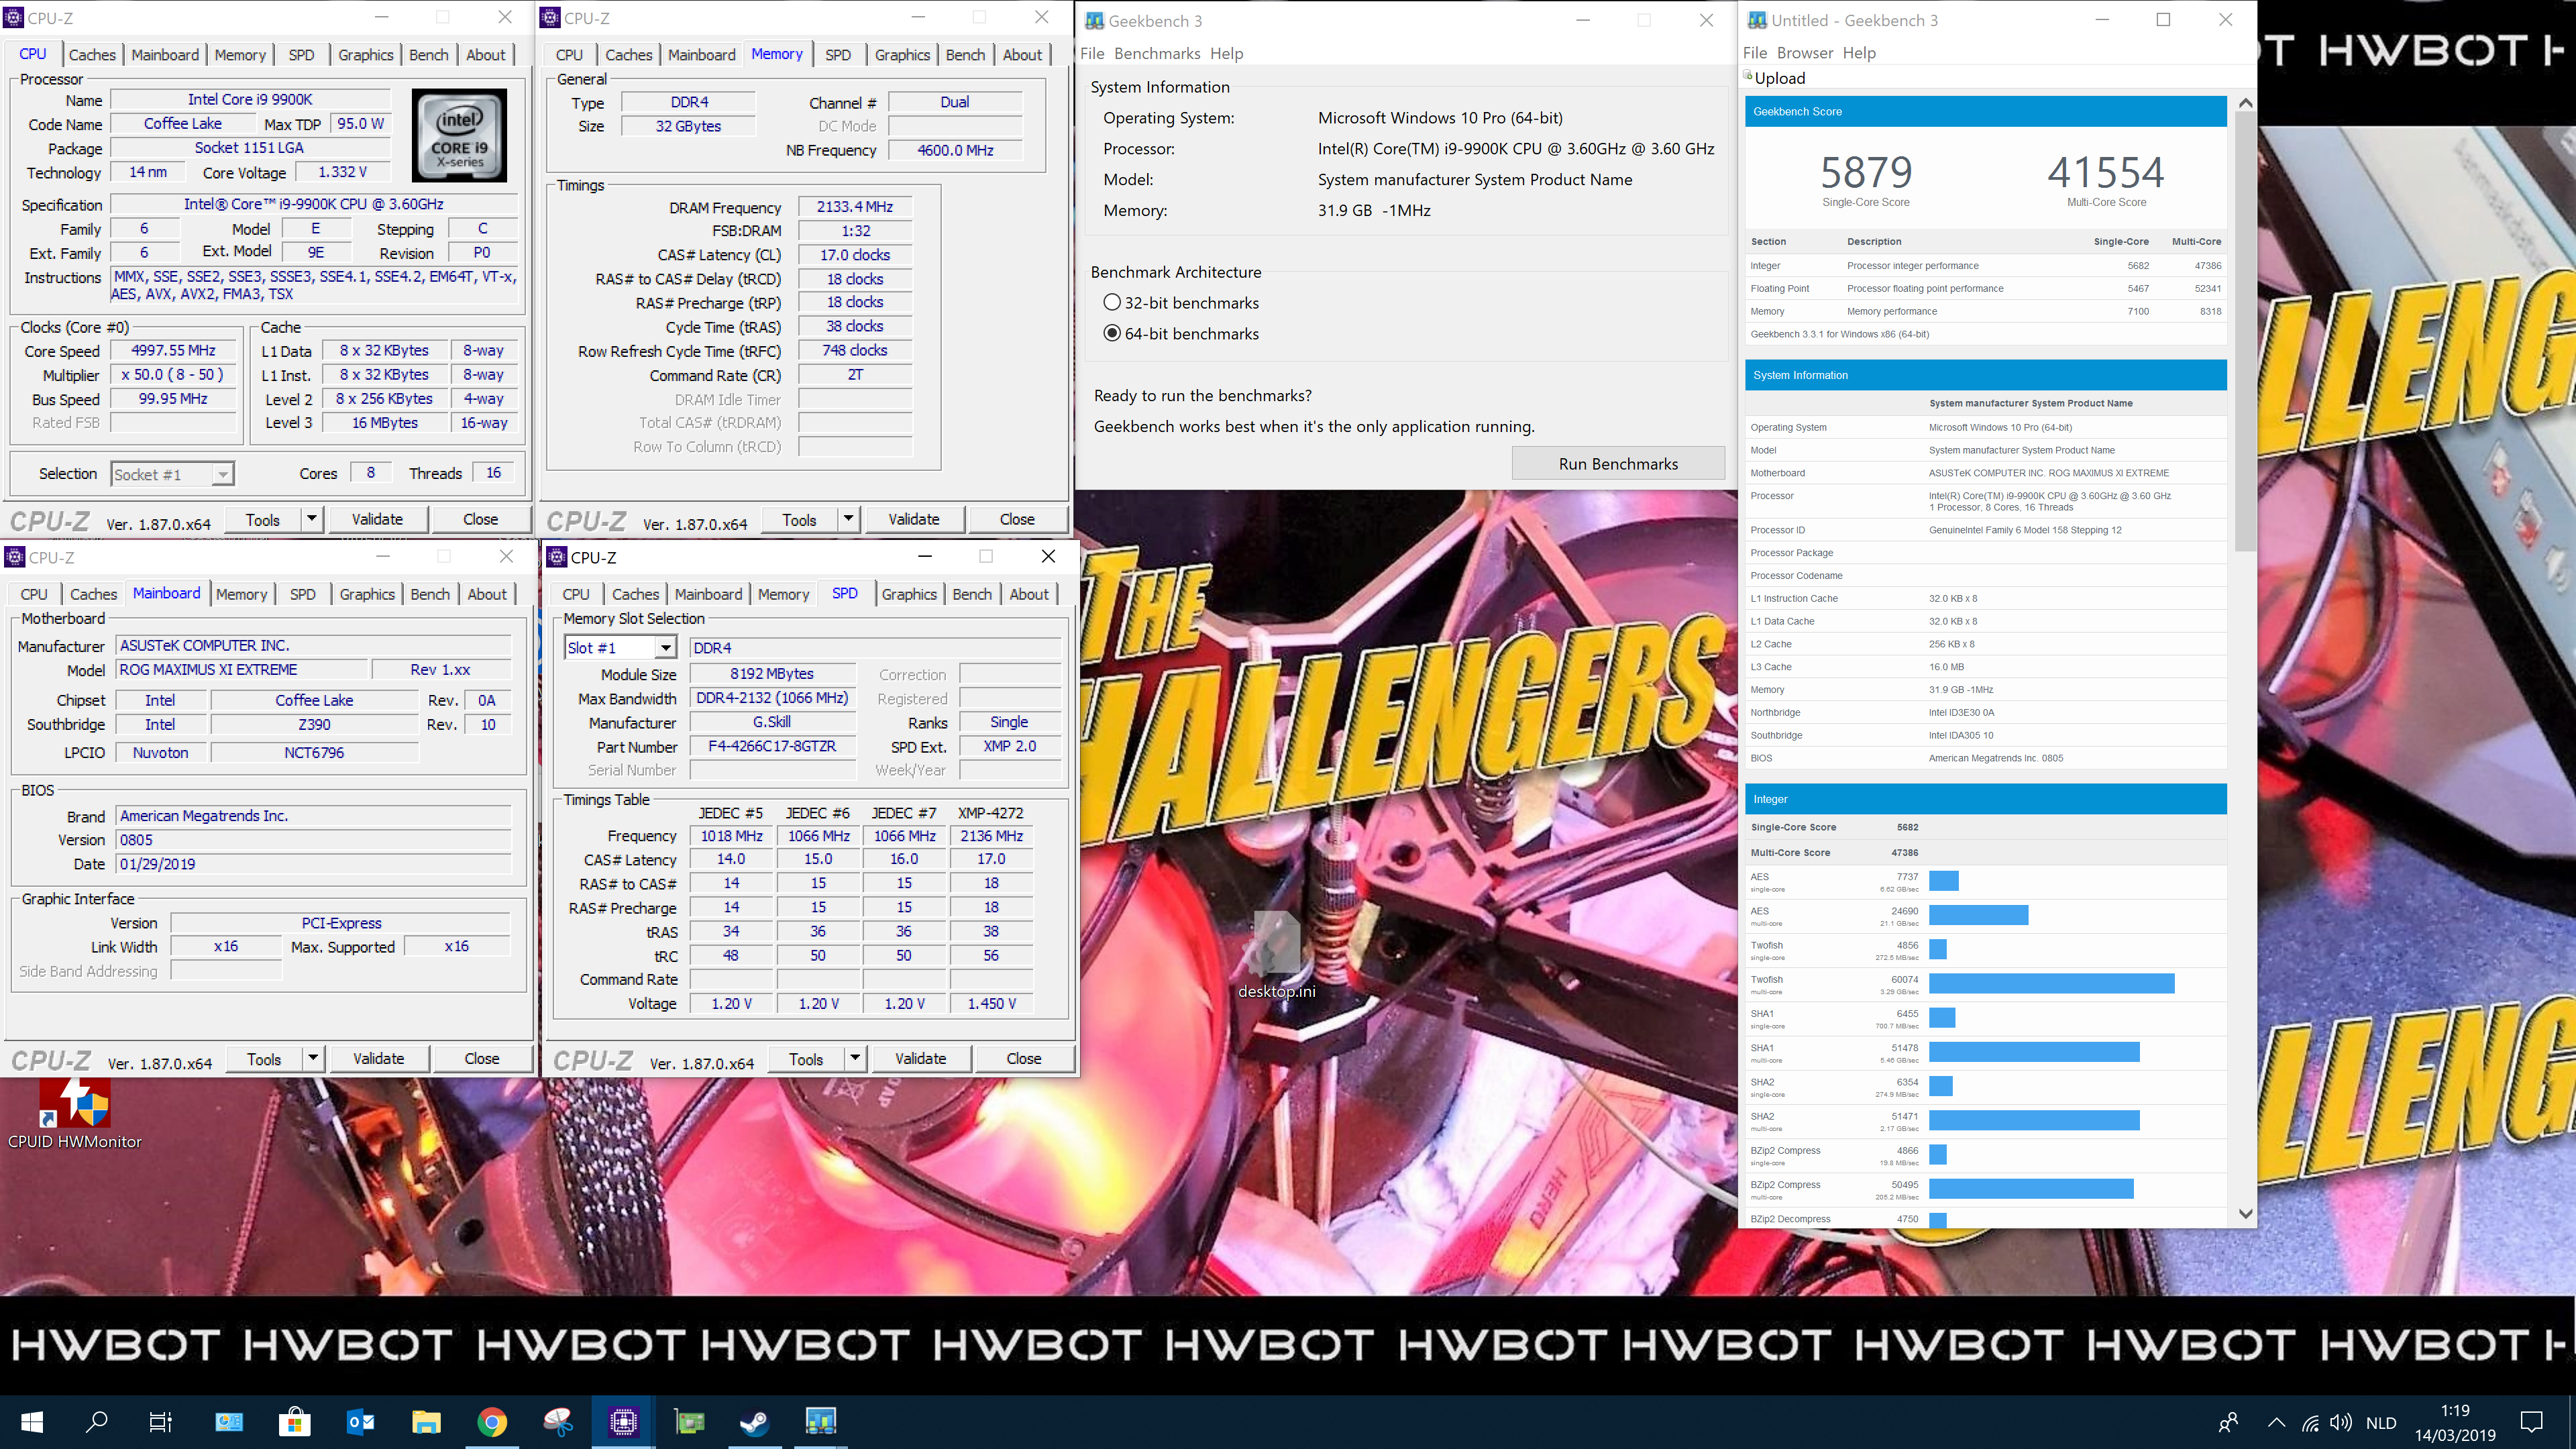Open Bench tab in Memory window
This screenshot has height=1449, width=2576.
pyautogui.click(x=965, y=55)
